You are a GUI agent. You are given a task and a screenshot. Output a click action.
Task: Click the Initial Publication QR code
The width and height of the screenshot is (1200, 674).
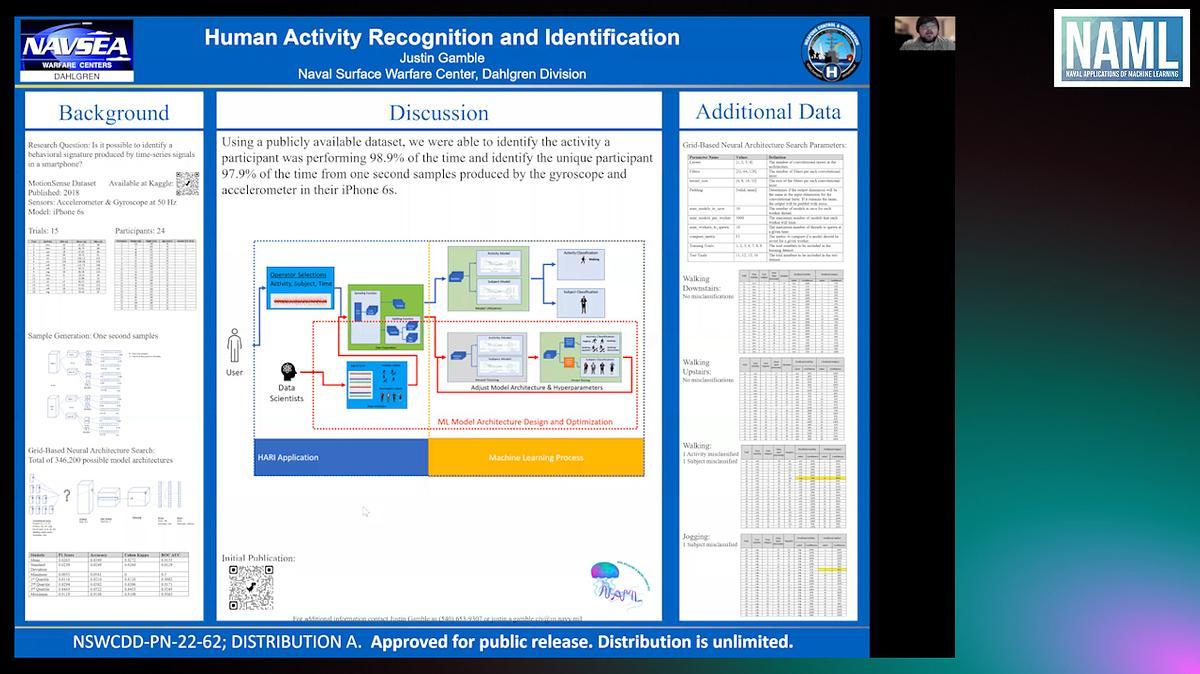(250, 587)
